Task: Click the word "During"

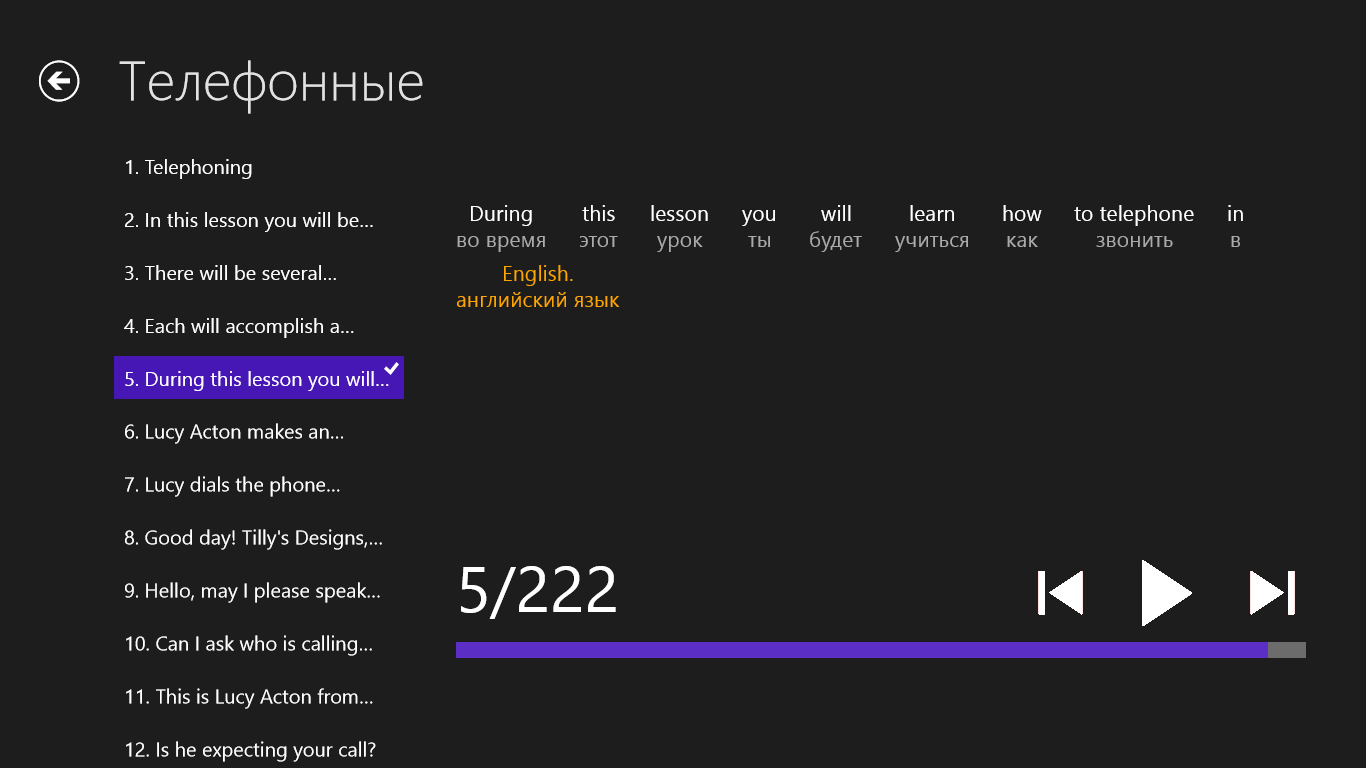Action: pos(501,214)
